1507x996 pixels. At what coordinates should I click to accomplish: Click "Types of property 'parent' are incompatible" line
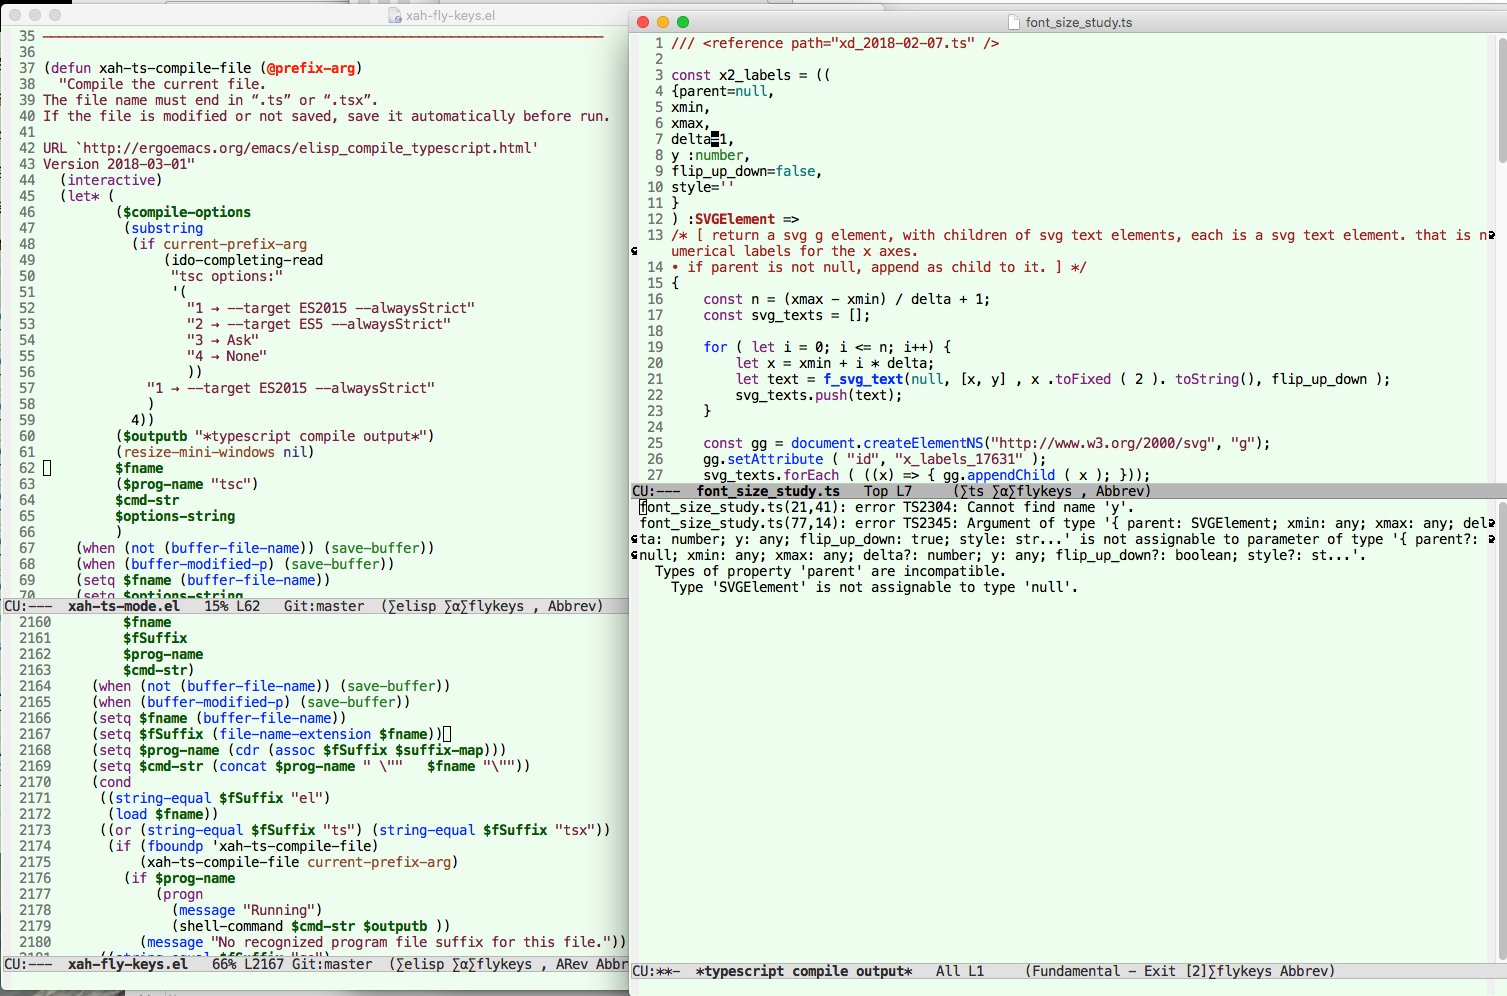(x=830, y=571)
